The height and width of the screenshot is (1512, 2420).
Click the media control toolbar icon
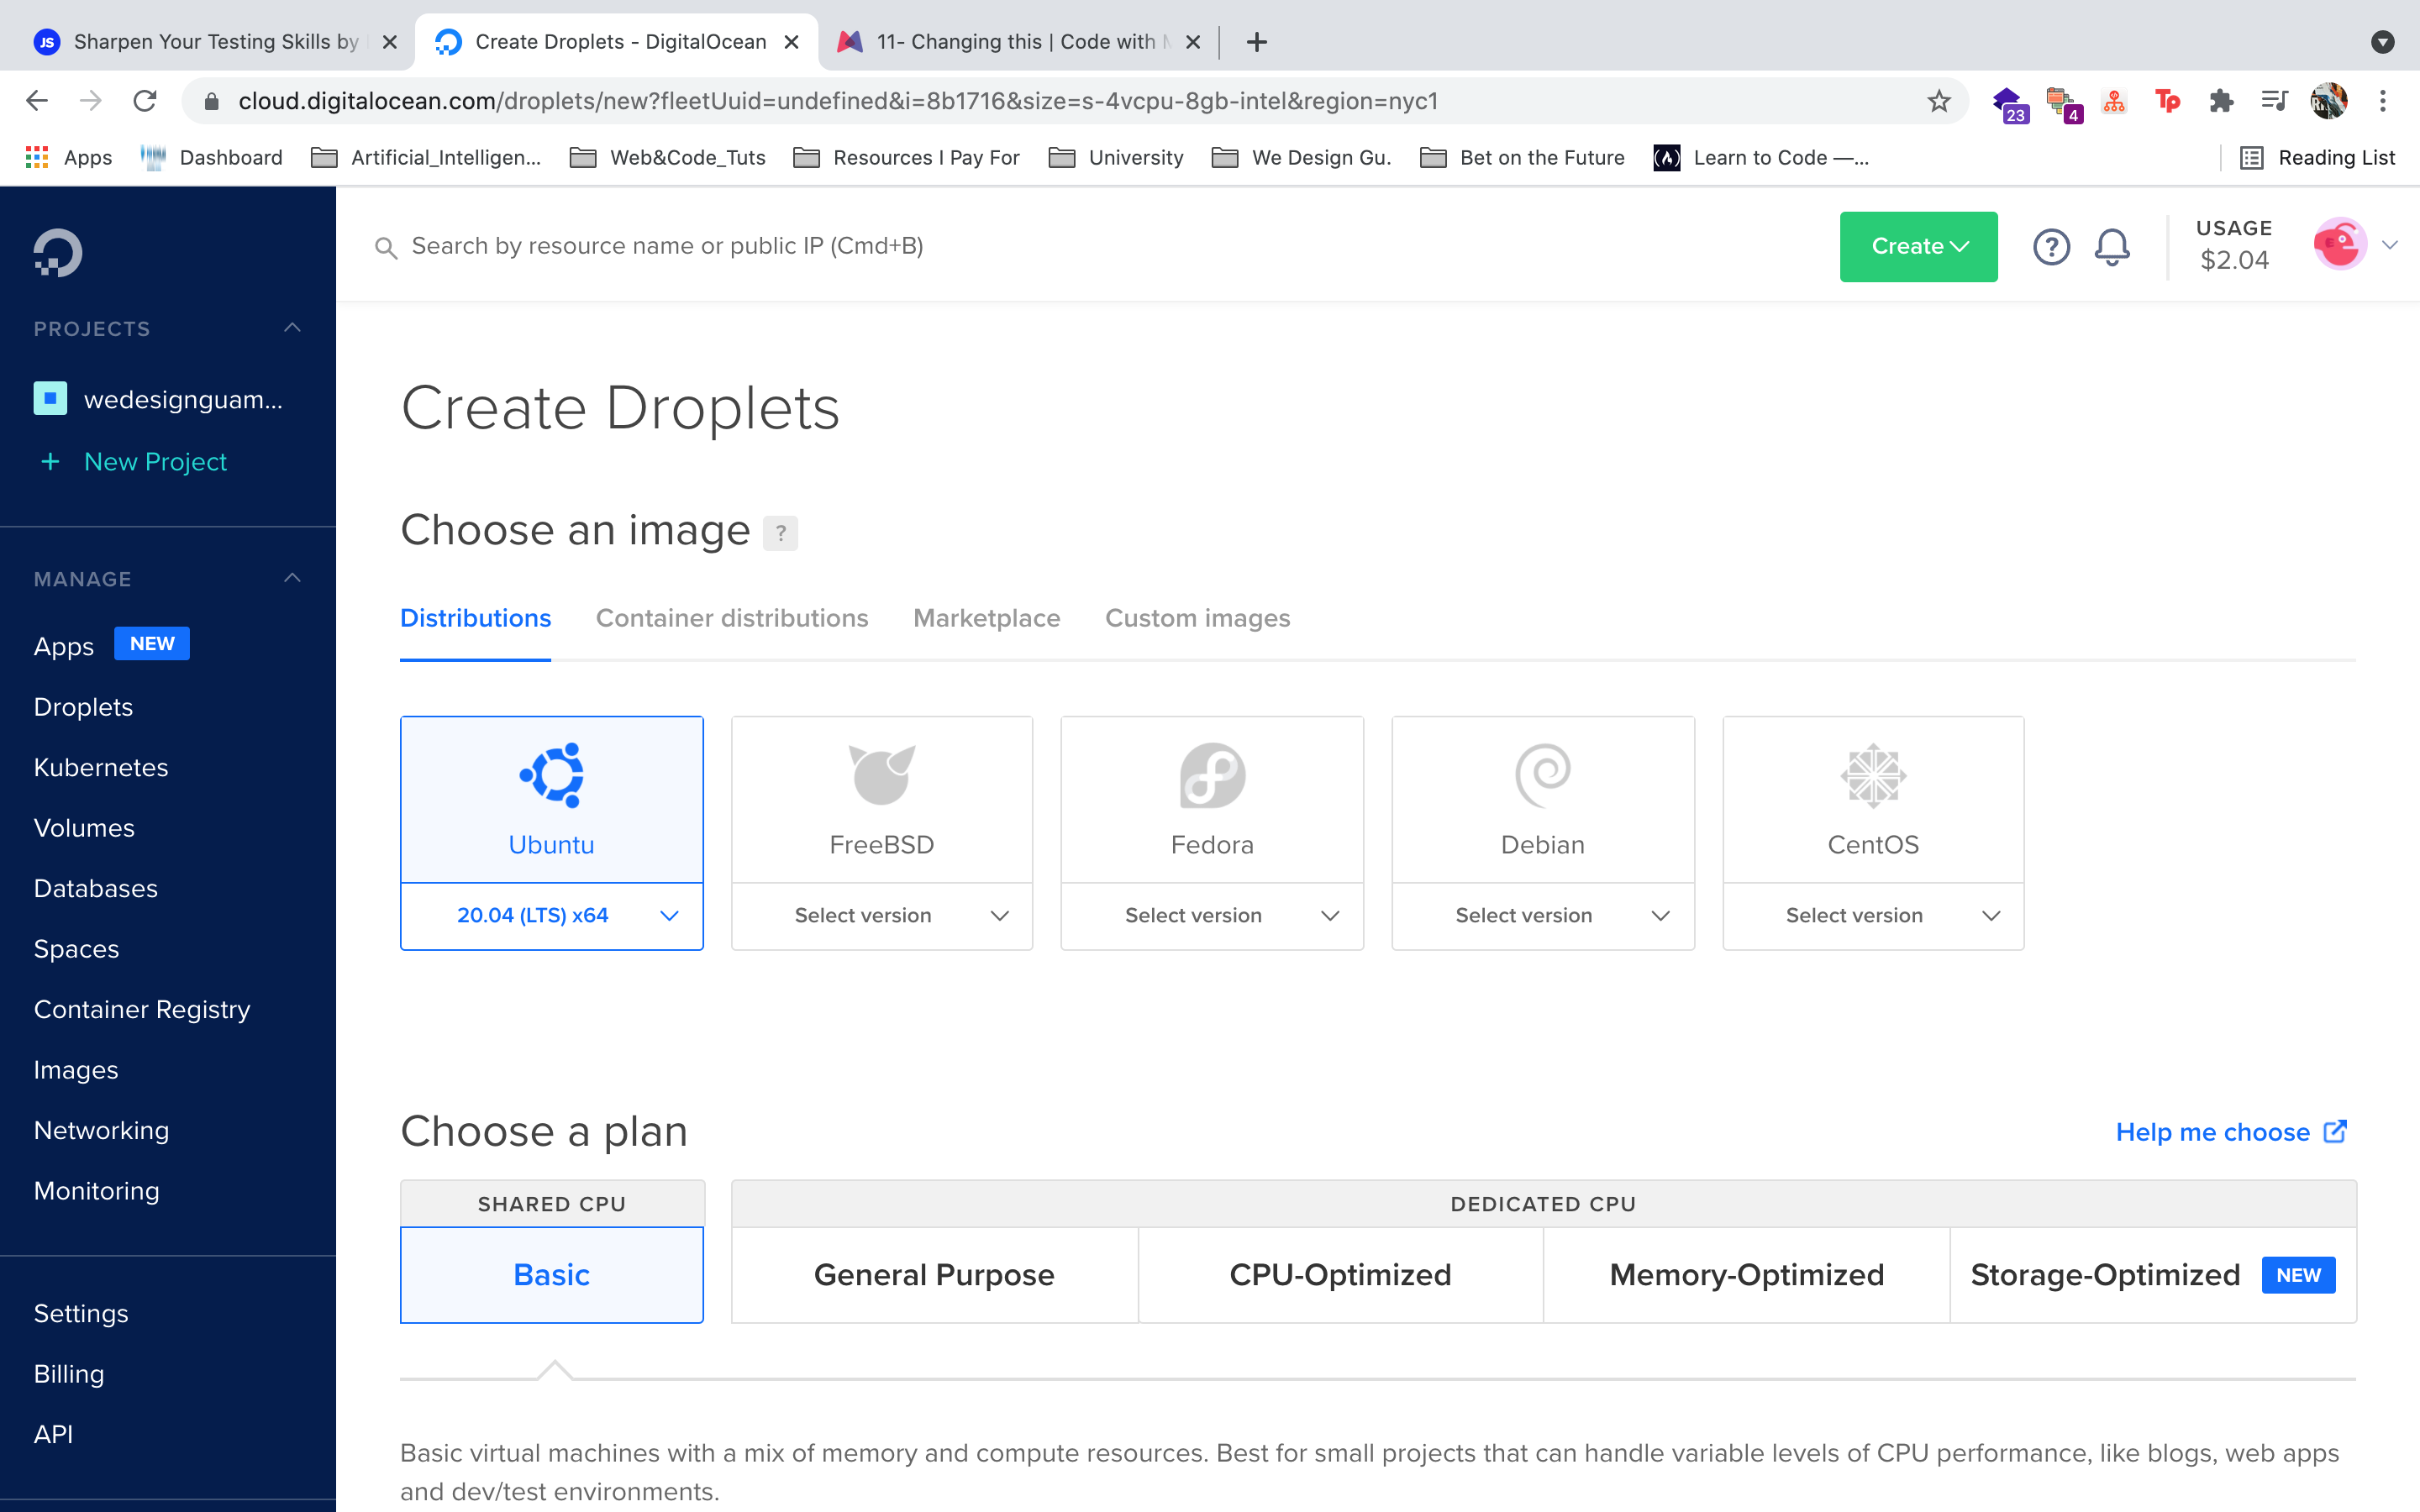[x=2274, y=101]
